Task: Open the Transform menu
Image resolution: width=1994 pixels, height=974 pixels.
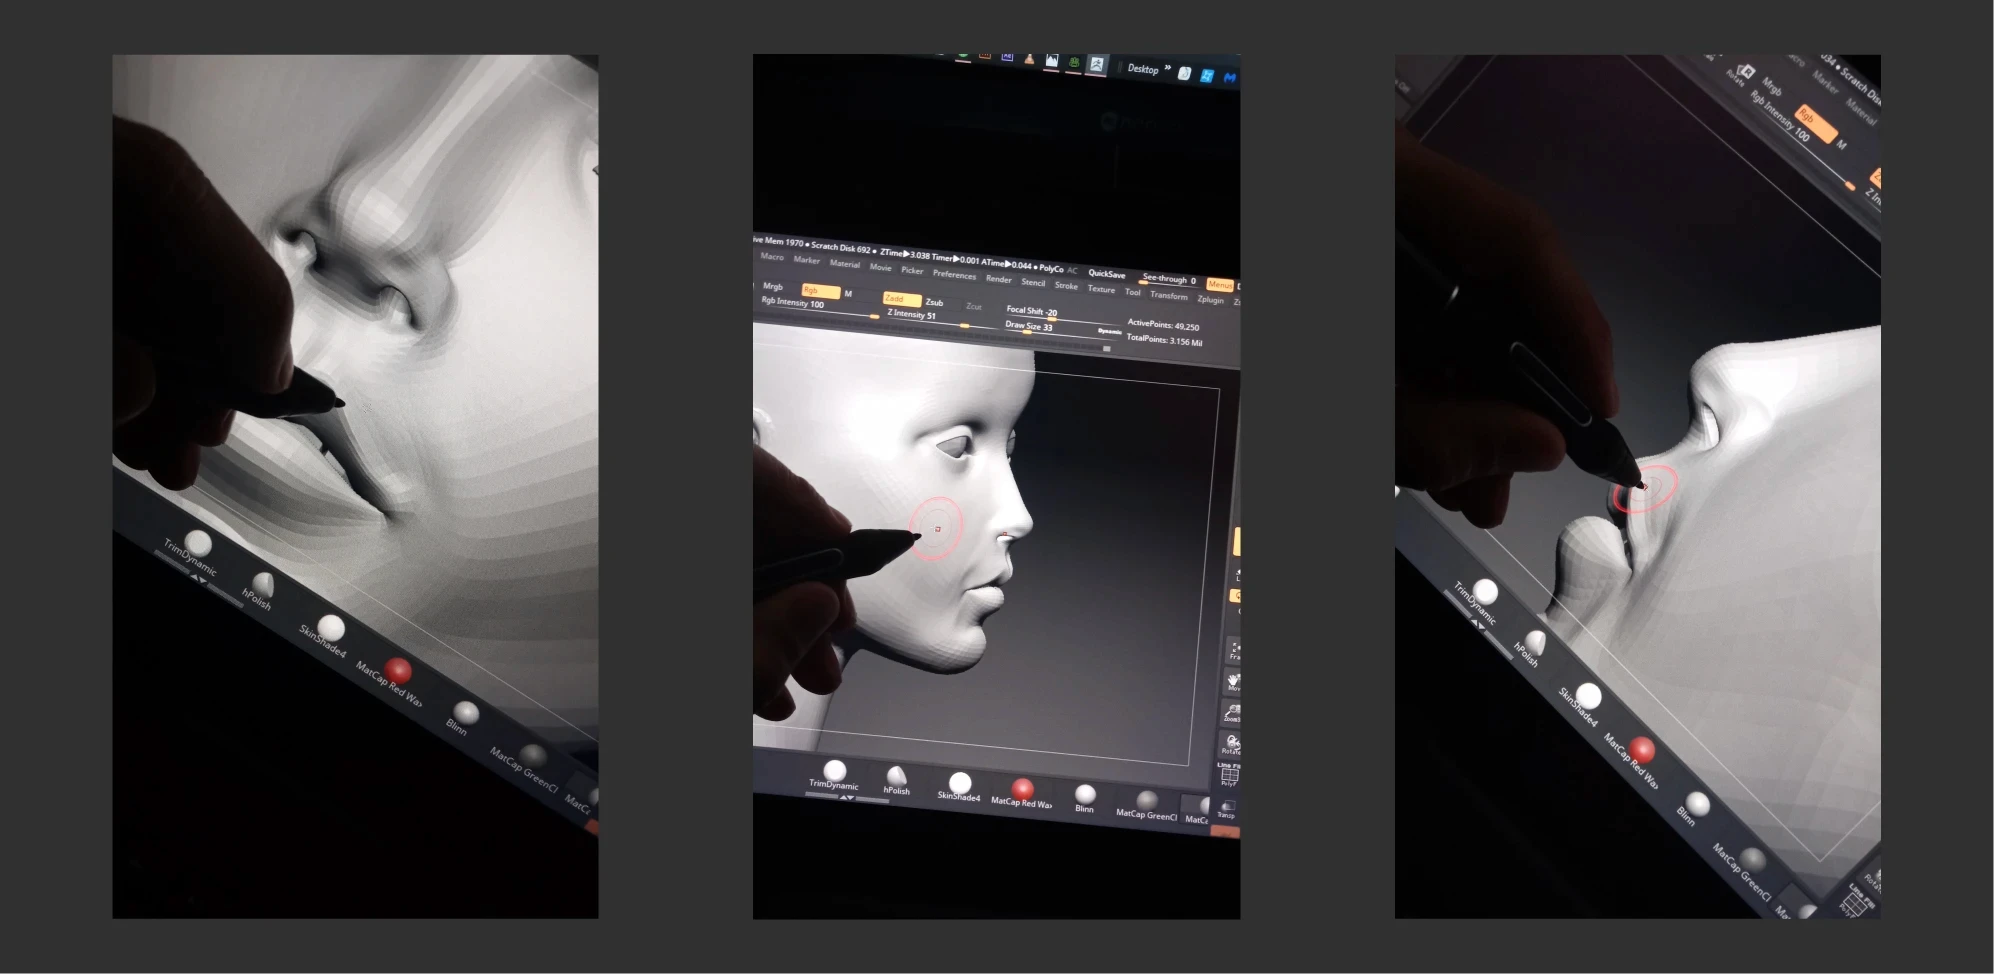Action: pos(1168,295)
